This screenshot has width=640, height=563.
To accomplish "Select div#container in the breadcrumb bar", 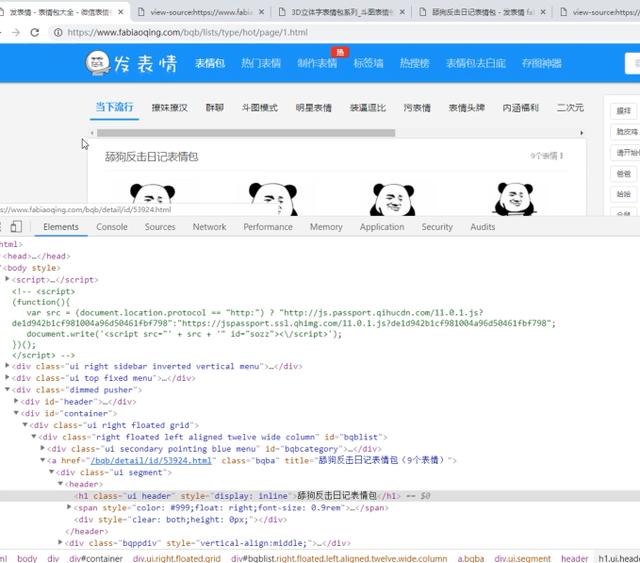I will tap(96, 558).
